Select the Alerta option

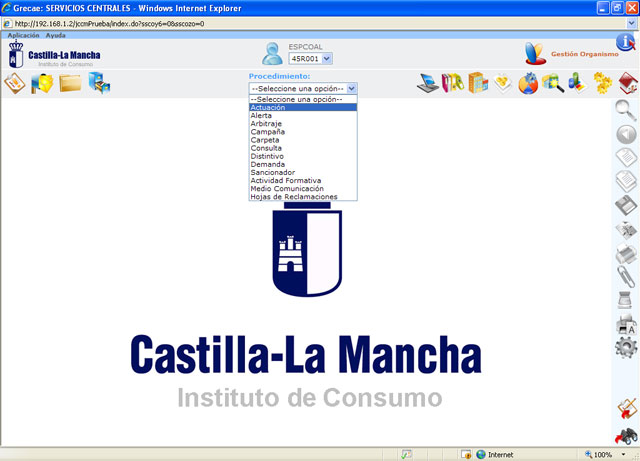(303, 116)
